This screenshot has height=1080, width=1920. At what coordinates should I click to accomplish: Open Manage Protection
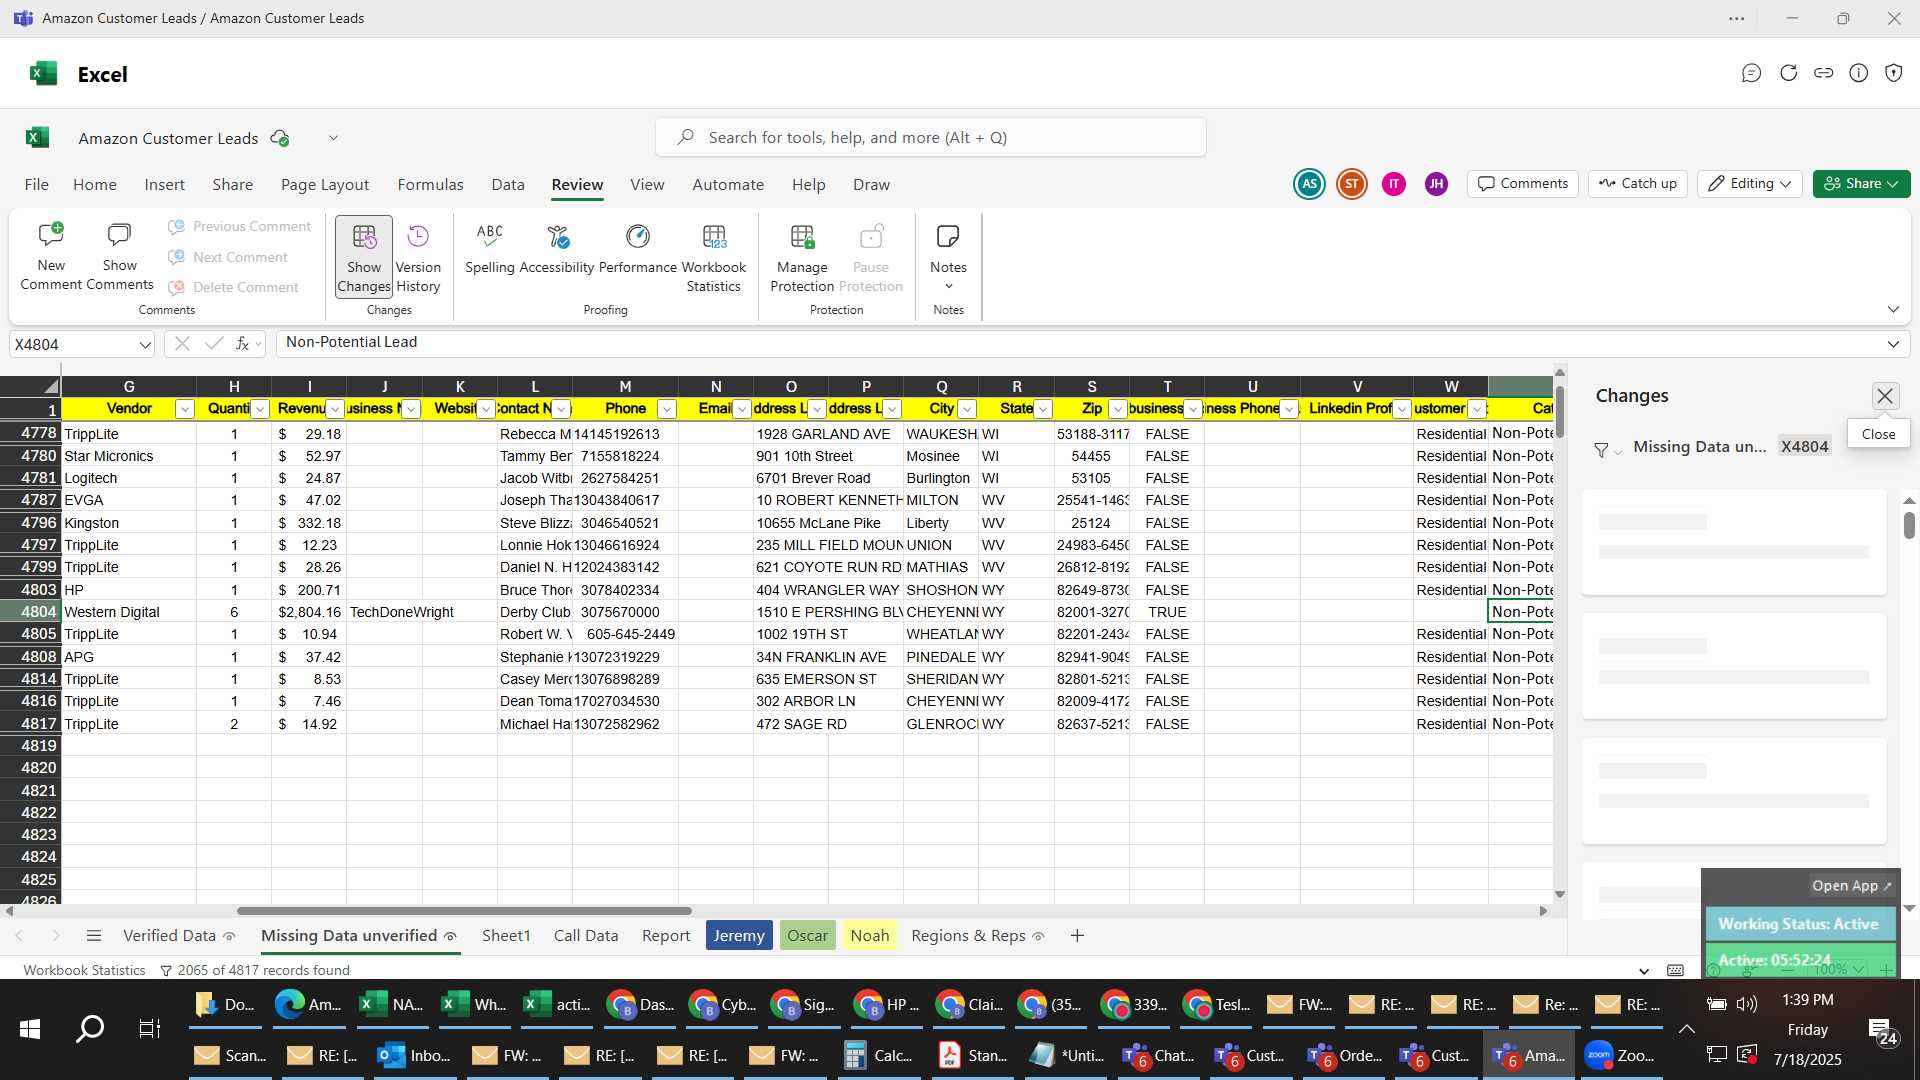tap(802, 258)
